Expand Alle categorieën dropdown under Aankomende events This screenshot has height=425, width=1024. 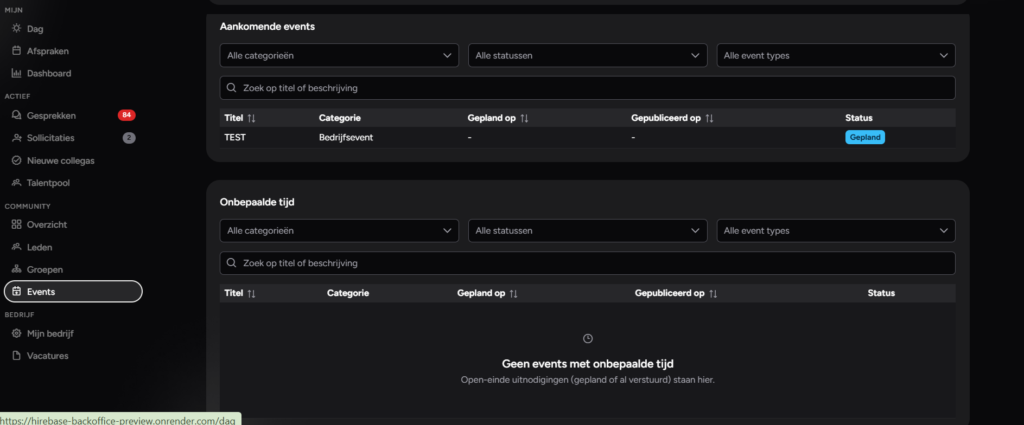coord(339,55)
